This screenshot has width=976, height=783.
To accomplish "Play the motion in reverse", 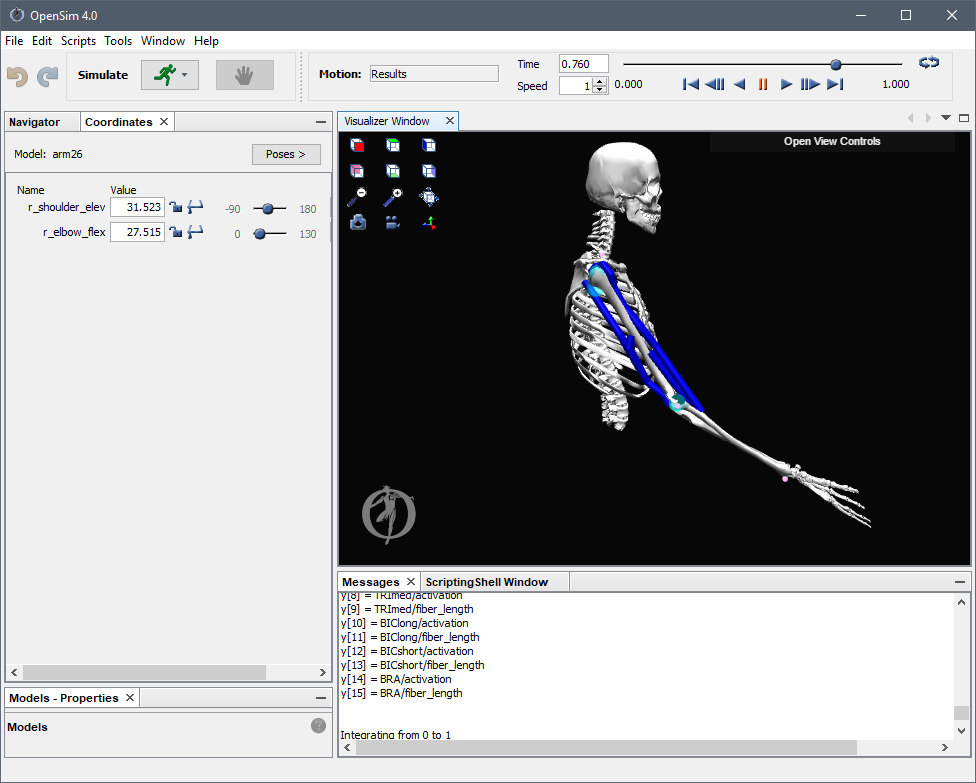I will [739, 84].
